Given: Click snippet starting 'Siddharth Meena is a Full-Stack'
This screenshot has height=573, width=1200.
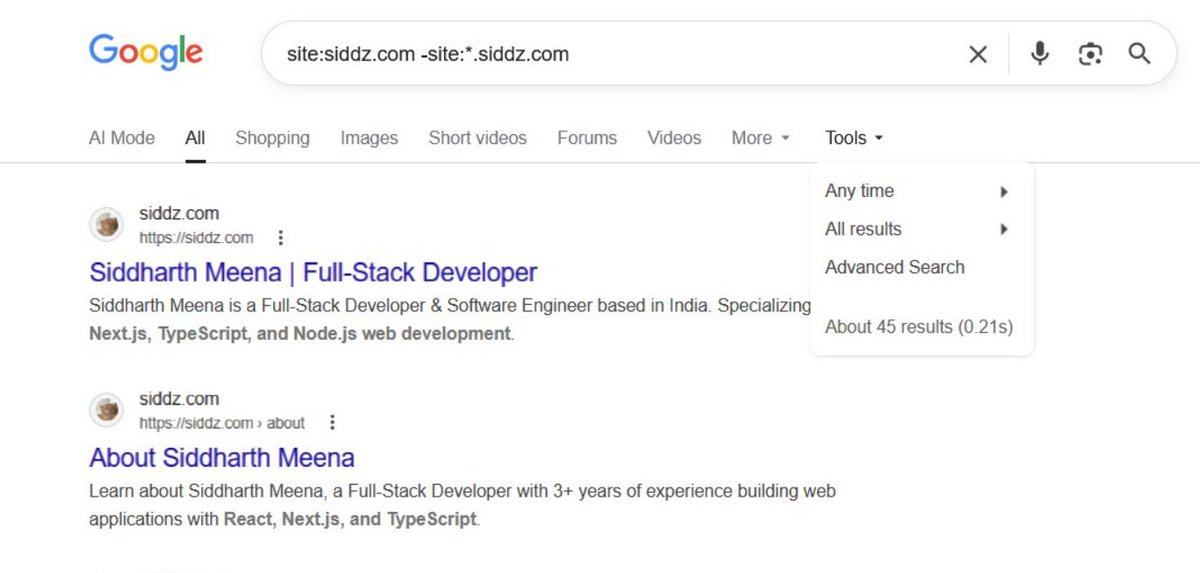Looking at the screenshot, I should click(450, 320).
